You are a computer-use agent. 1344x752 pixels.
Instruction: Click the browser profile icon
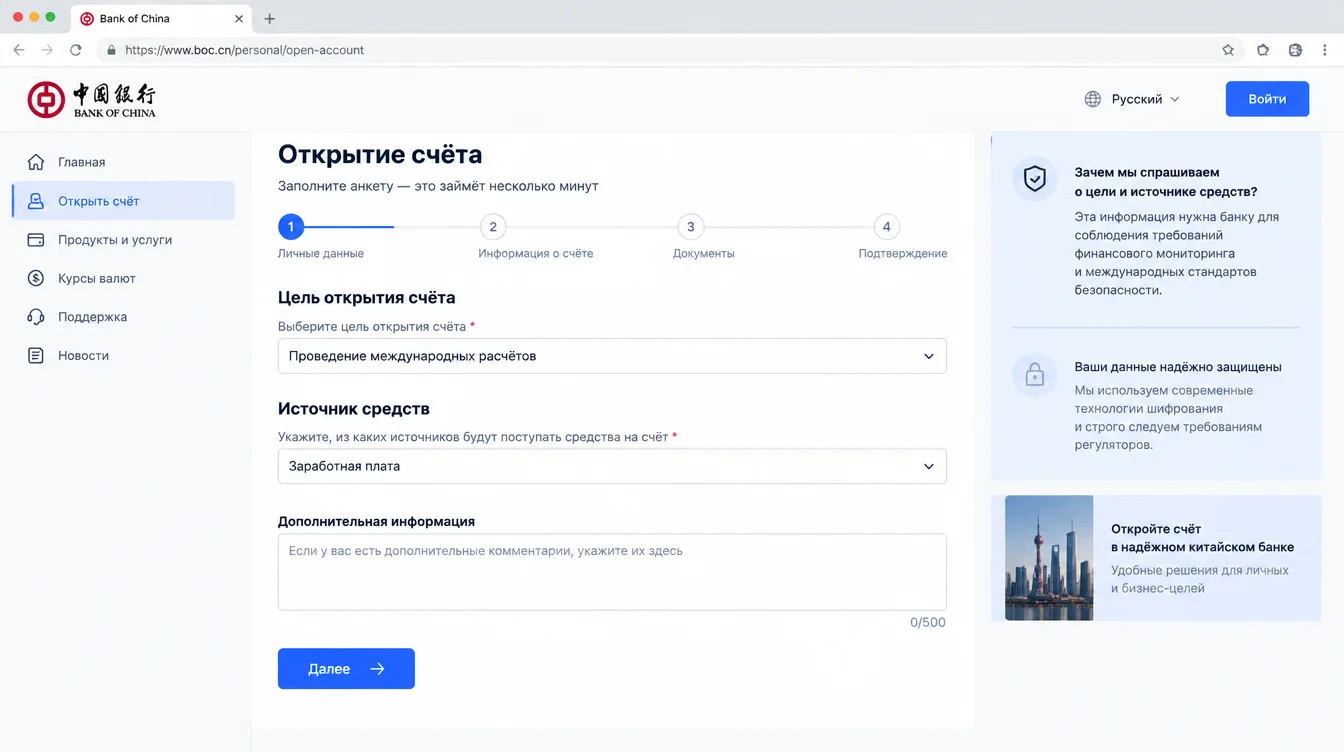tap(1295, 50)
